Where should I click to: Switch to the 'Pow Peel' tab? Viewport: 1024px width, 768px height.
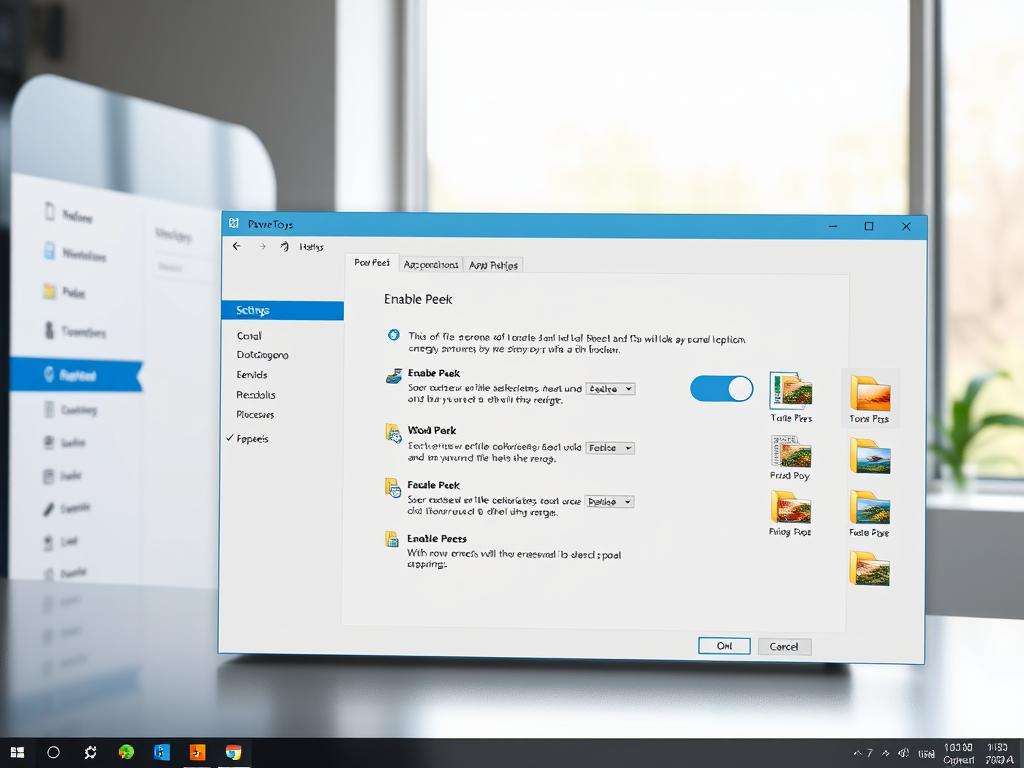coord(372,263)
